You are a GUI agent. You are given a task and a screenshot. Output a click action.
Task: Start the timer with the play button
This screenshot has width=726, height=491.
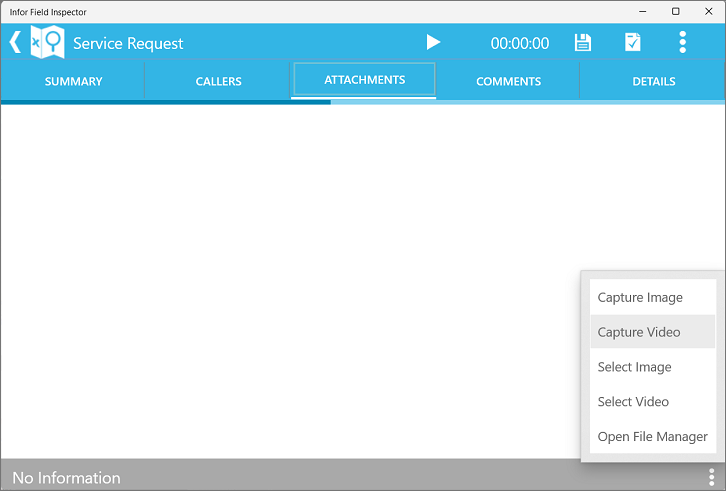coord(433,42)
